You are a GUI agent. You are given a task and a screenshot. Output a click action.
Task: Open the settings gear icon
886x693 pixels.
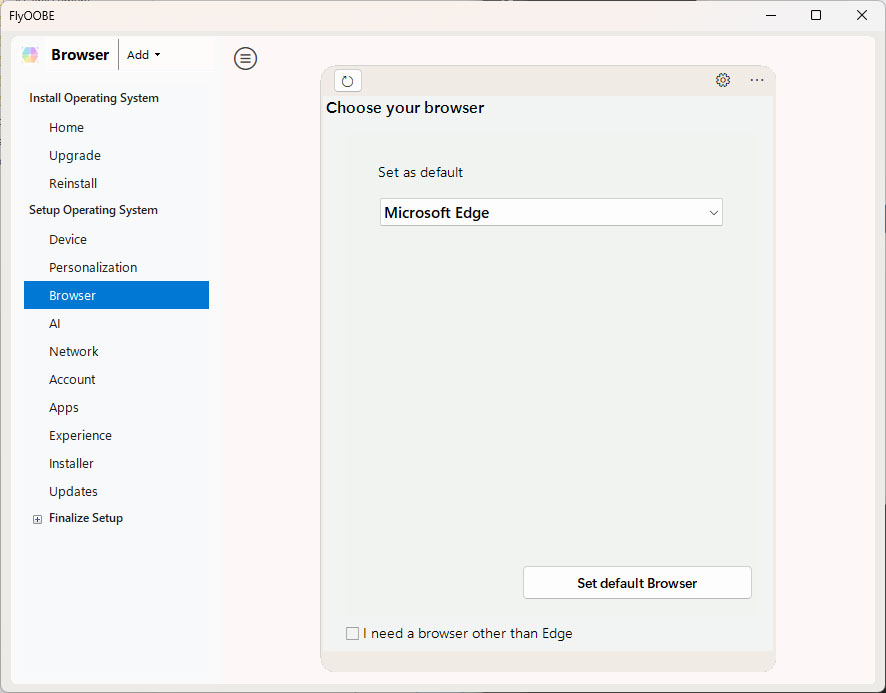(723, 81)
